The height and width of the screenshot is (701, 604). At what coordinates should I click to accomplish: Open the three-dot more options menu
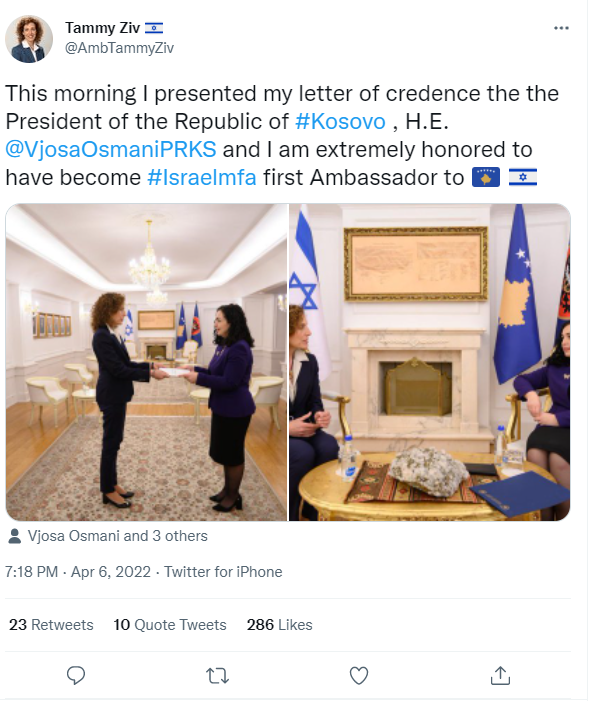tap(561, 28)
